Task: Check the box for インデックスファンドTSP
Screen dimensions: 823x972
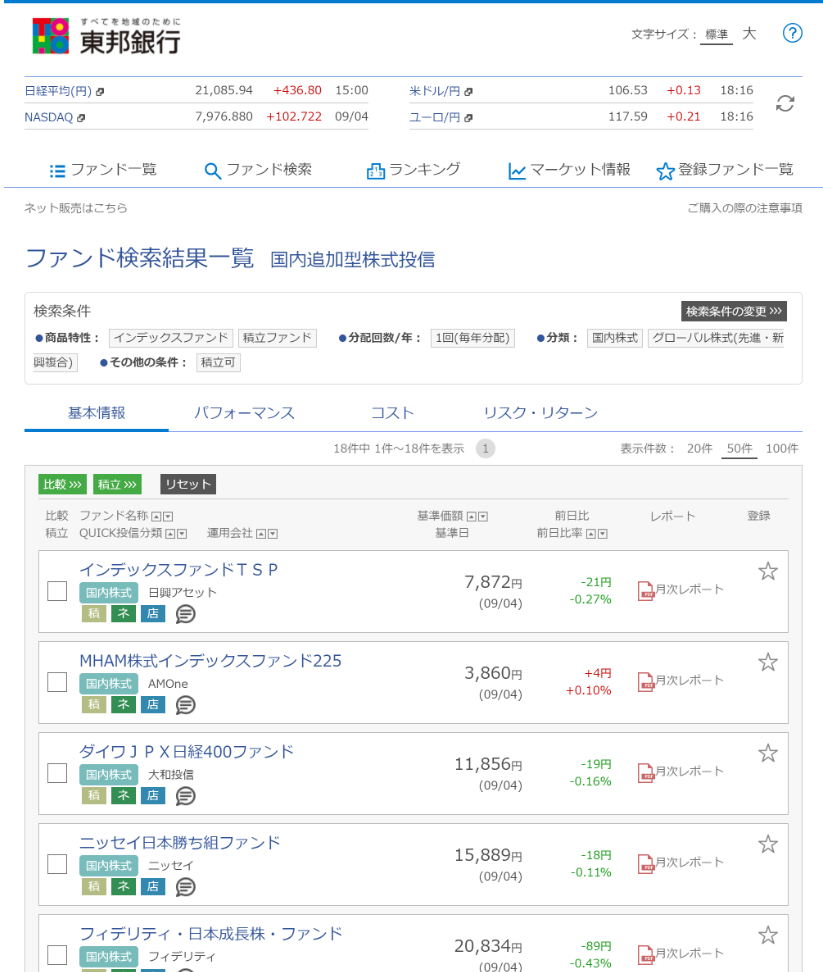Action: coord(57,591)
